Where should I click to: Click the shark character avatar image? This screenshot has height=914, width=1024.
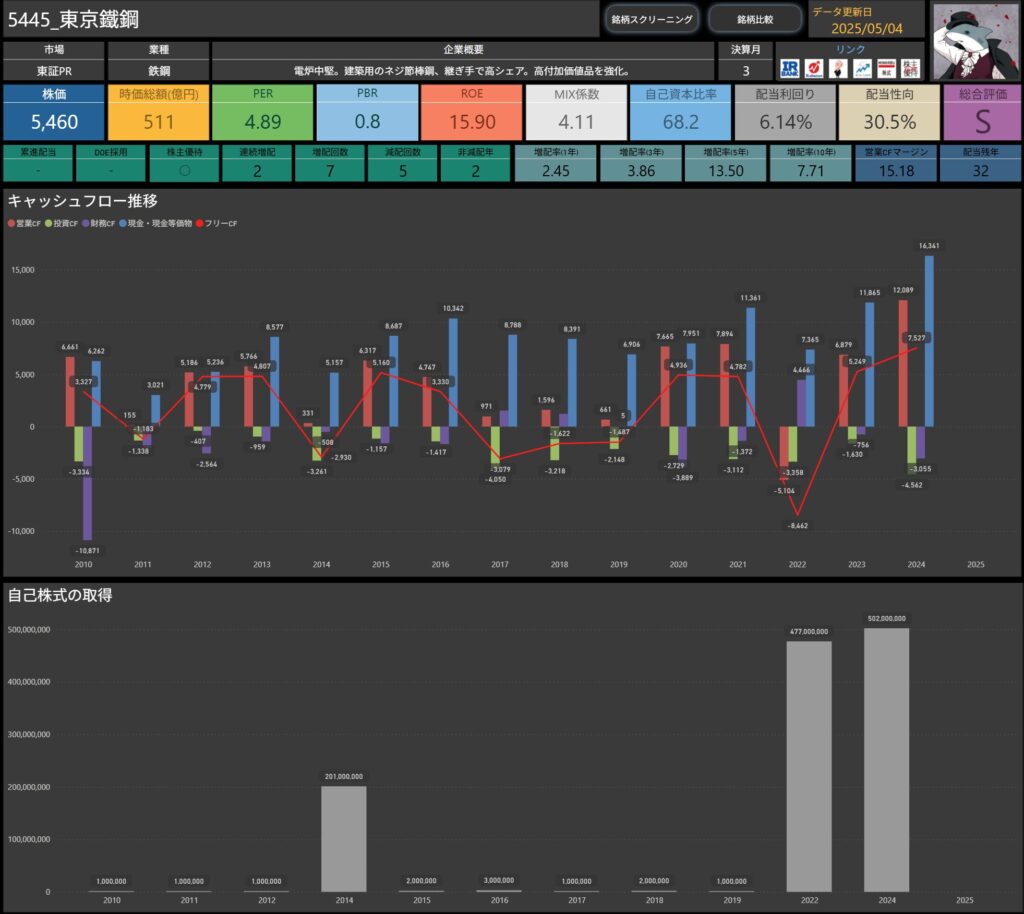tap(976, 41)
